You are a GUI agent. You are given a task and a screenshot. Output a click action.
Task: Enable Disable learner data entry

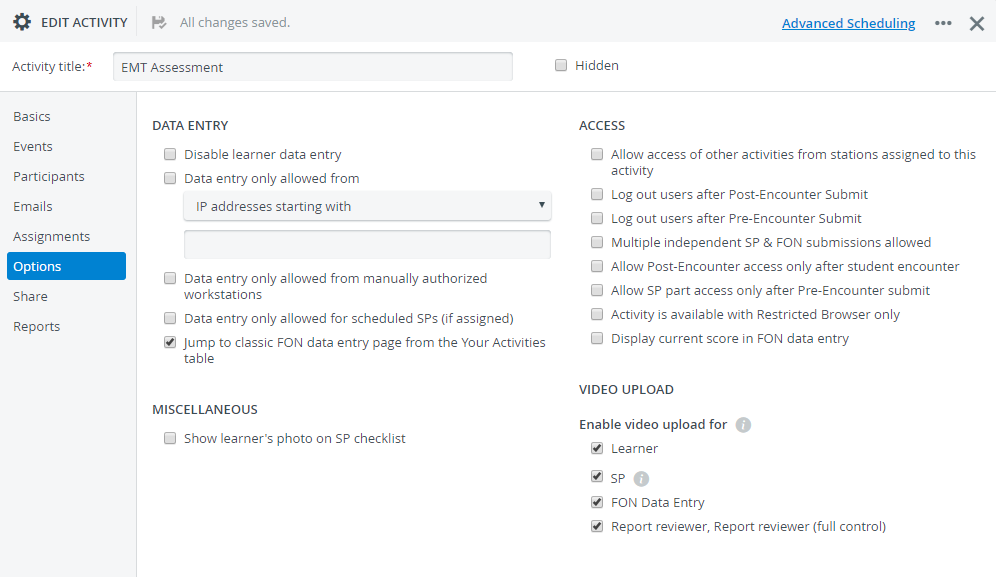[170, 154]
